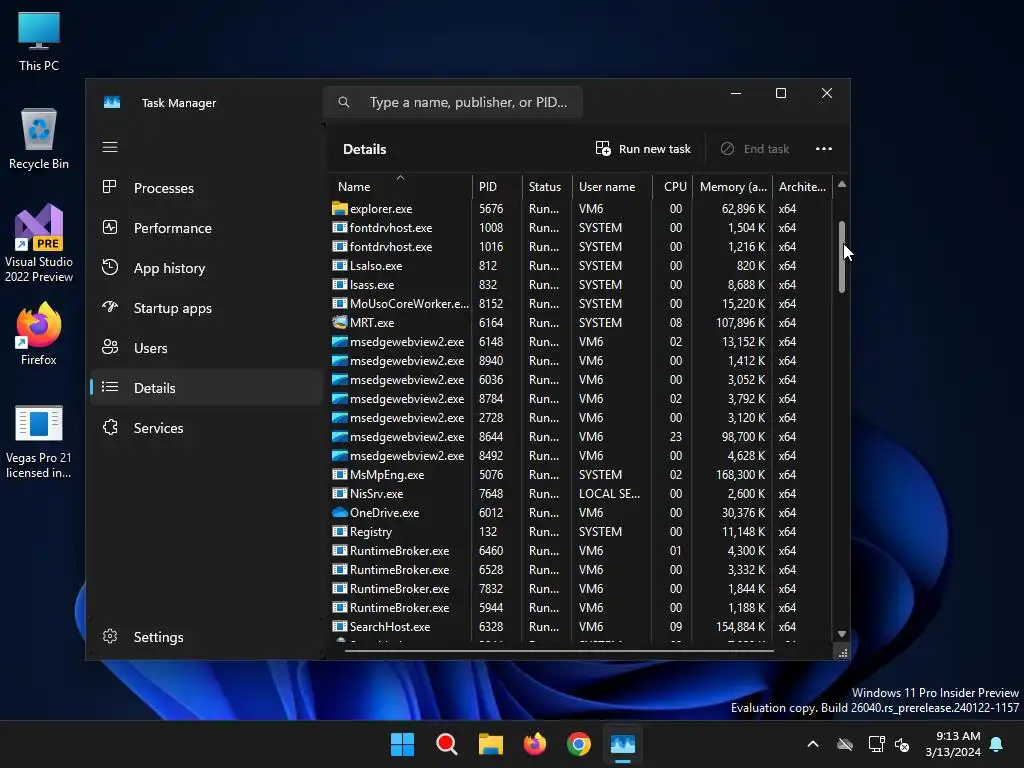The width and height of the screenshot is (1024, 768).
Task: Open the Performance page
Action: [206, 228]
